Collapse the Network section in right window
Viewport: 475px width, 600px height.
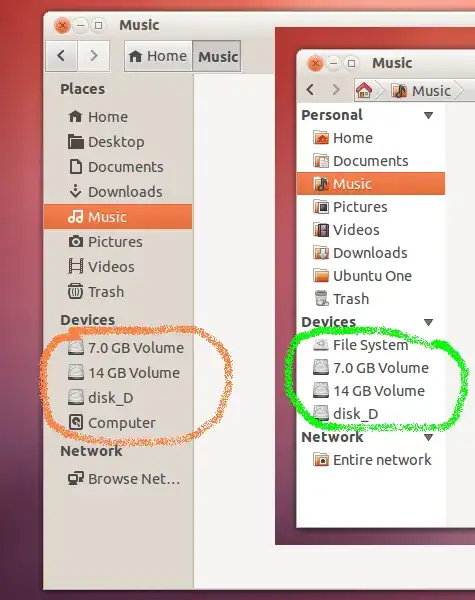pos(429,437)
